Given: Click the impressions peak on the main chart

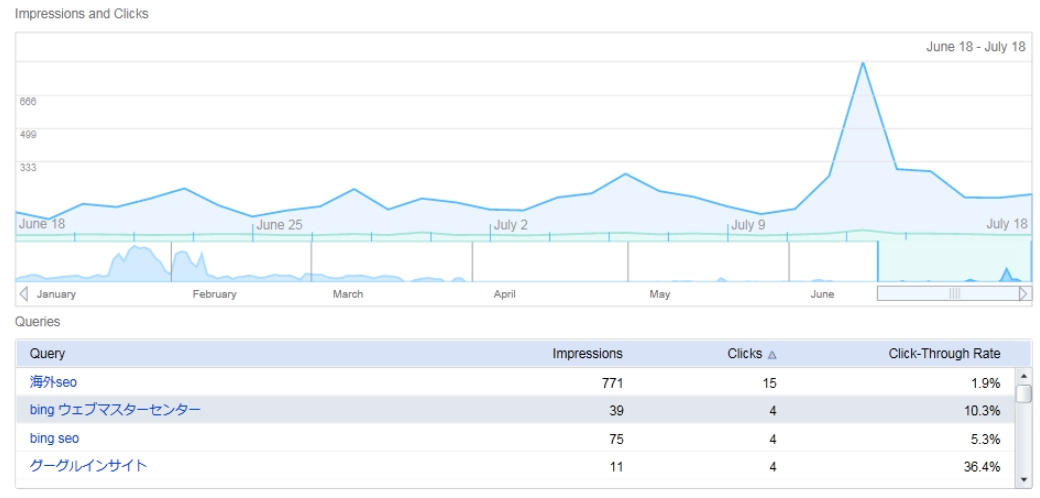Looking at the screenshot, I should tap(862, 63).
